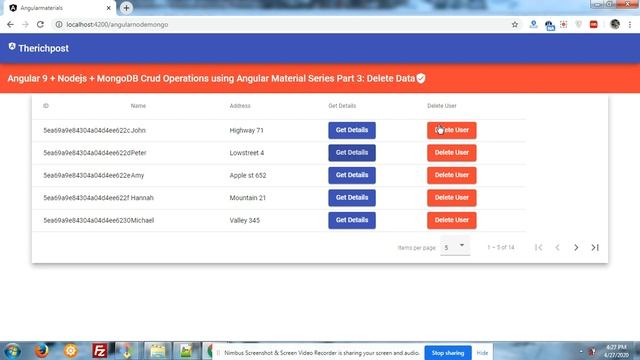Viewport: 640px width, 360px height.
Task: Get Details for Michael
Action: click(x=352, y=220)
